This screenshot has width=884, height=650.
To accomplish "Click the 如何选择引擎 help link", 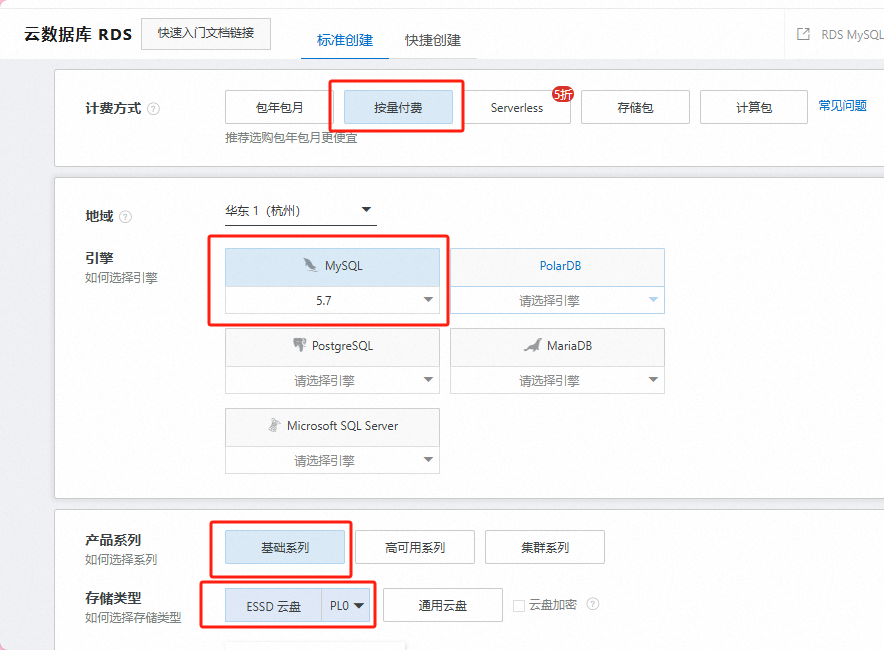I will 121,277.
